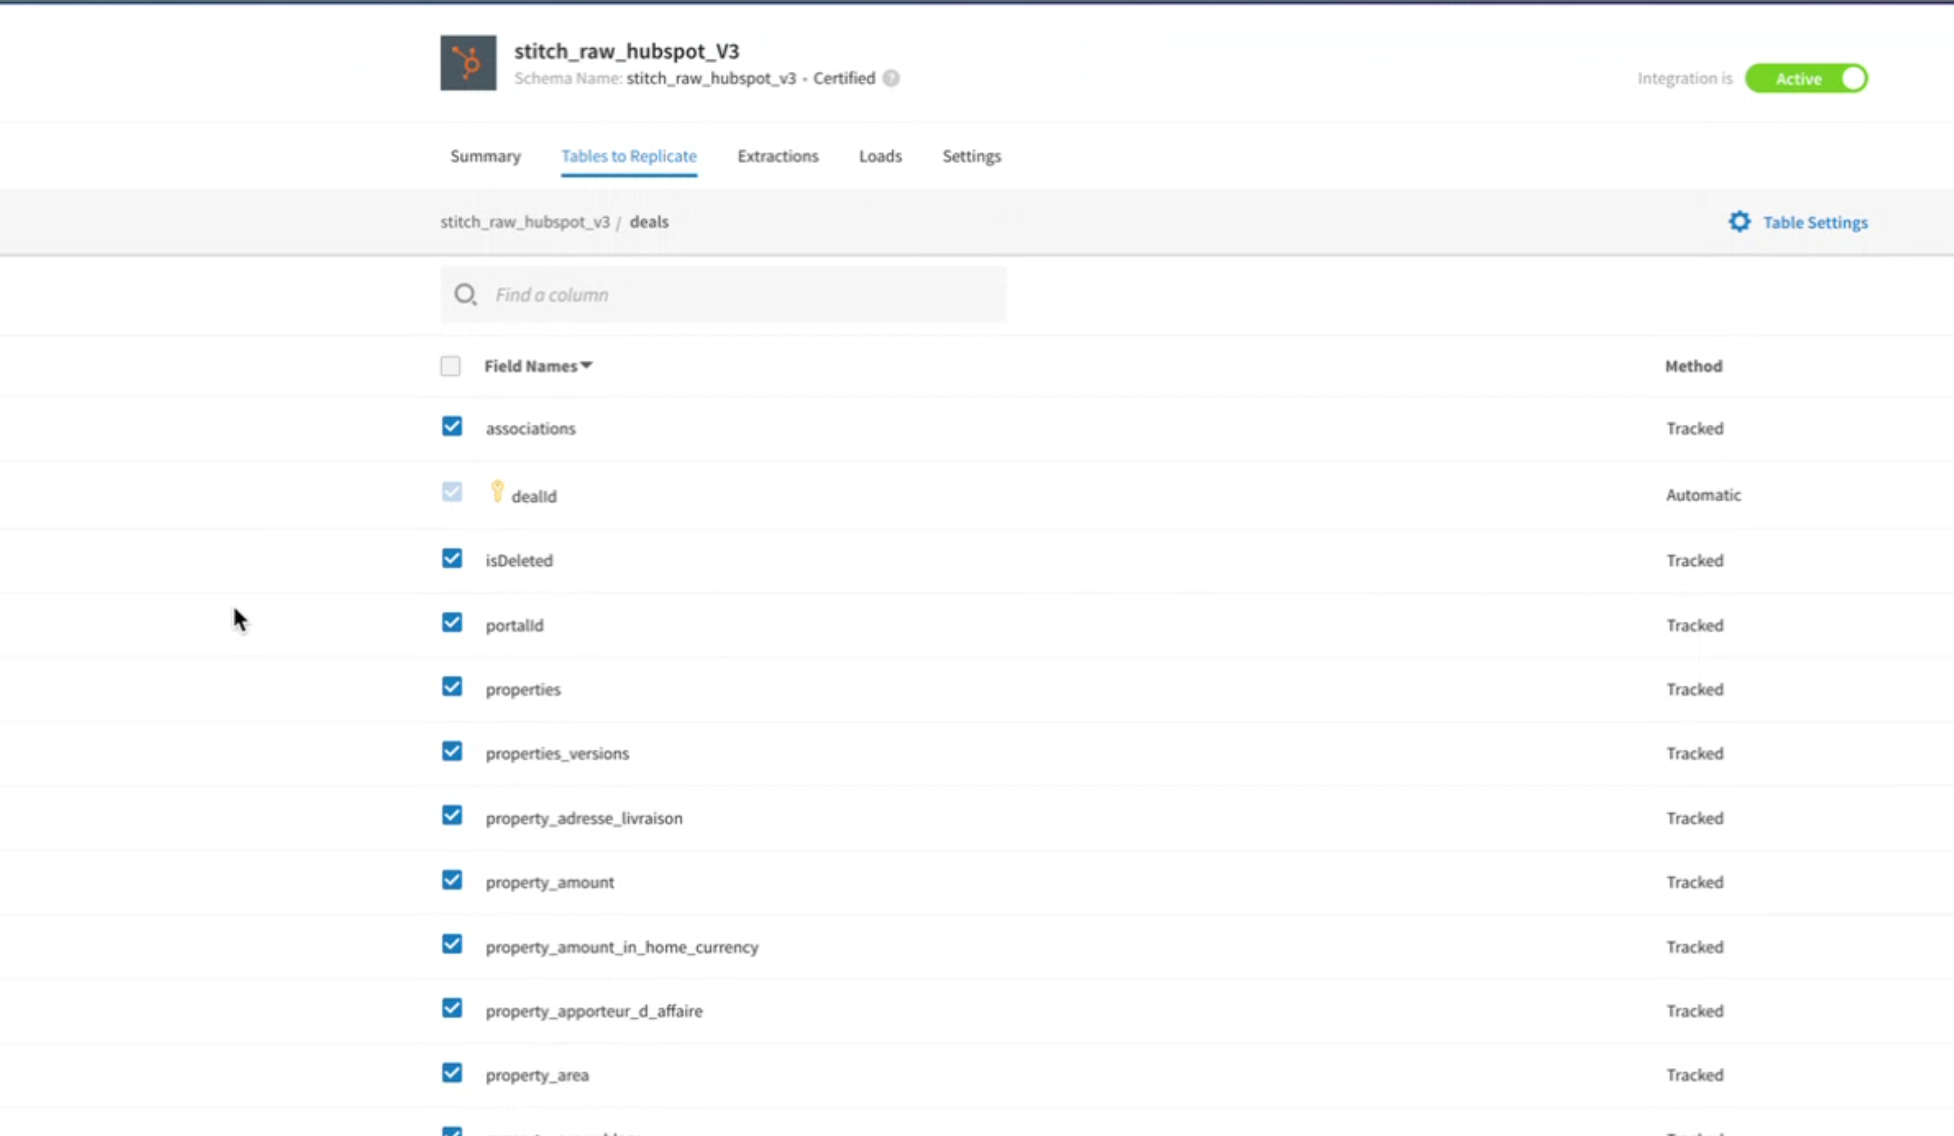Open the Loads tab

[880, 156]
